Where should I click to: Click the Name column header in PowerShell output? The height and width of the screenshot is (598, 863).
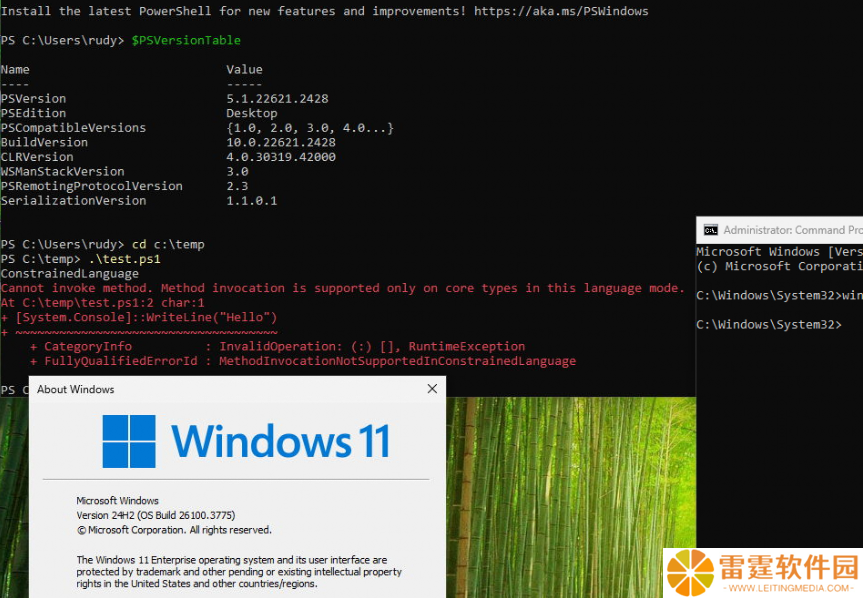[x=15, y=69]
